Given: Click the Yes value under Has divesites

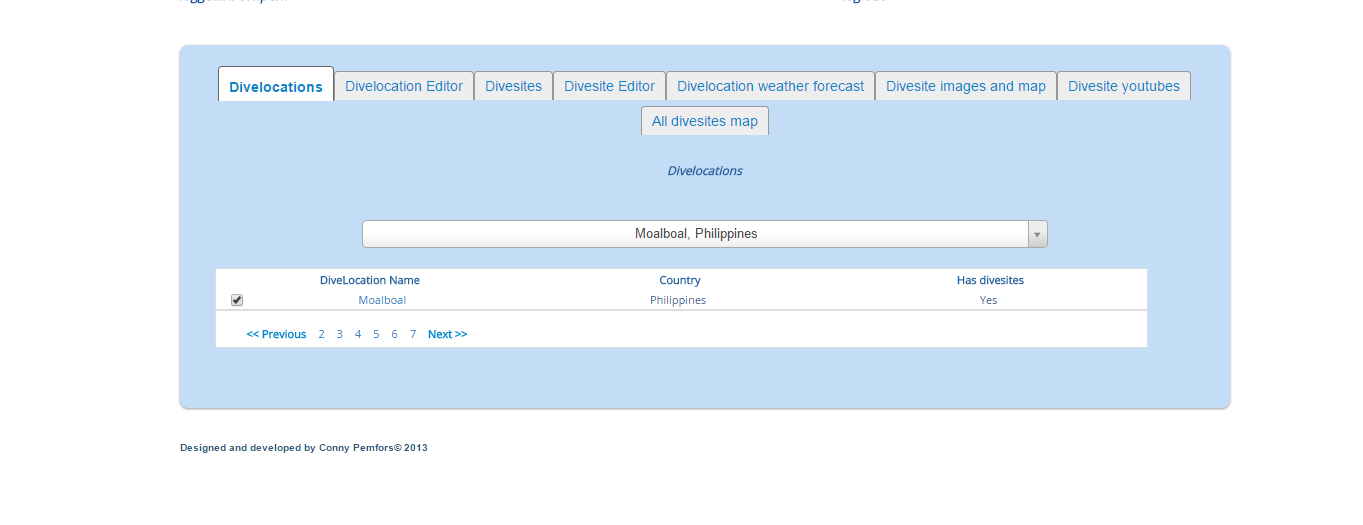Looking at the screenshot, I should coord(988,300).
